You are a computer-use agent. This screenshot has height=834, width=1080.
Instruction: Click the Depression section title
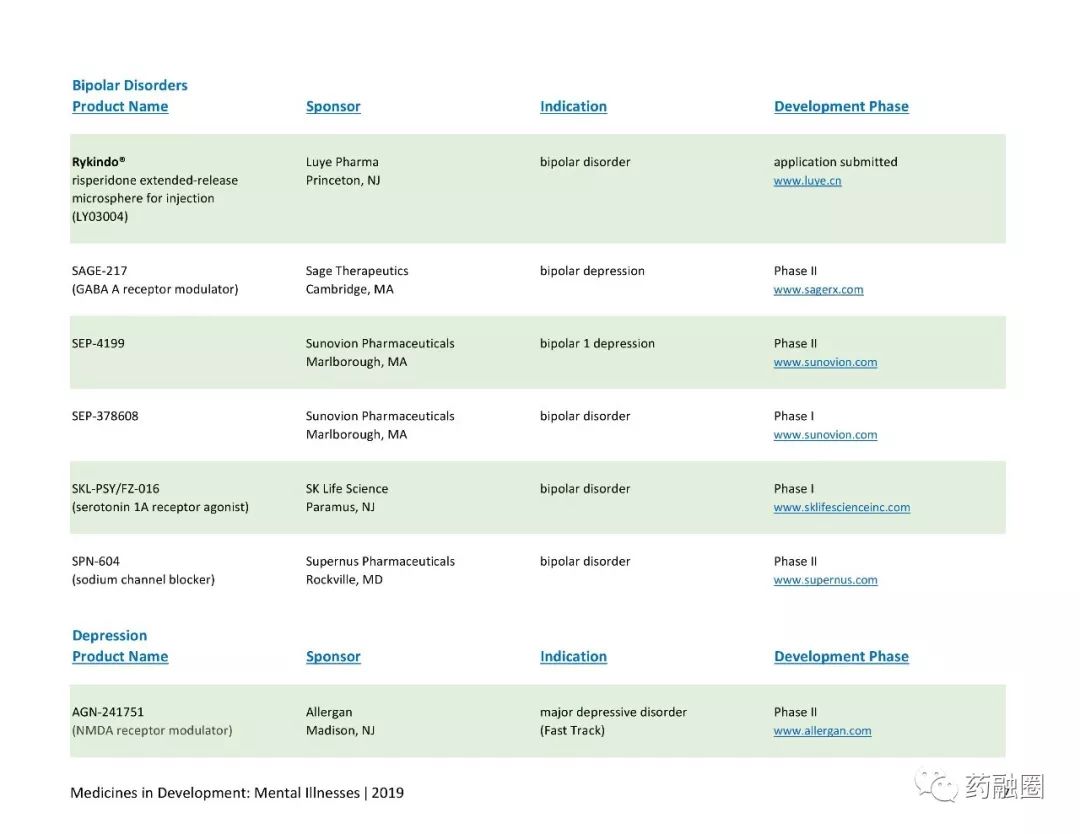click(110, 636)
